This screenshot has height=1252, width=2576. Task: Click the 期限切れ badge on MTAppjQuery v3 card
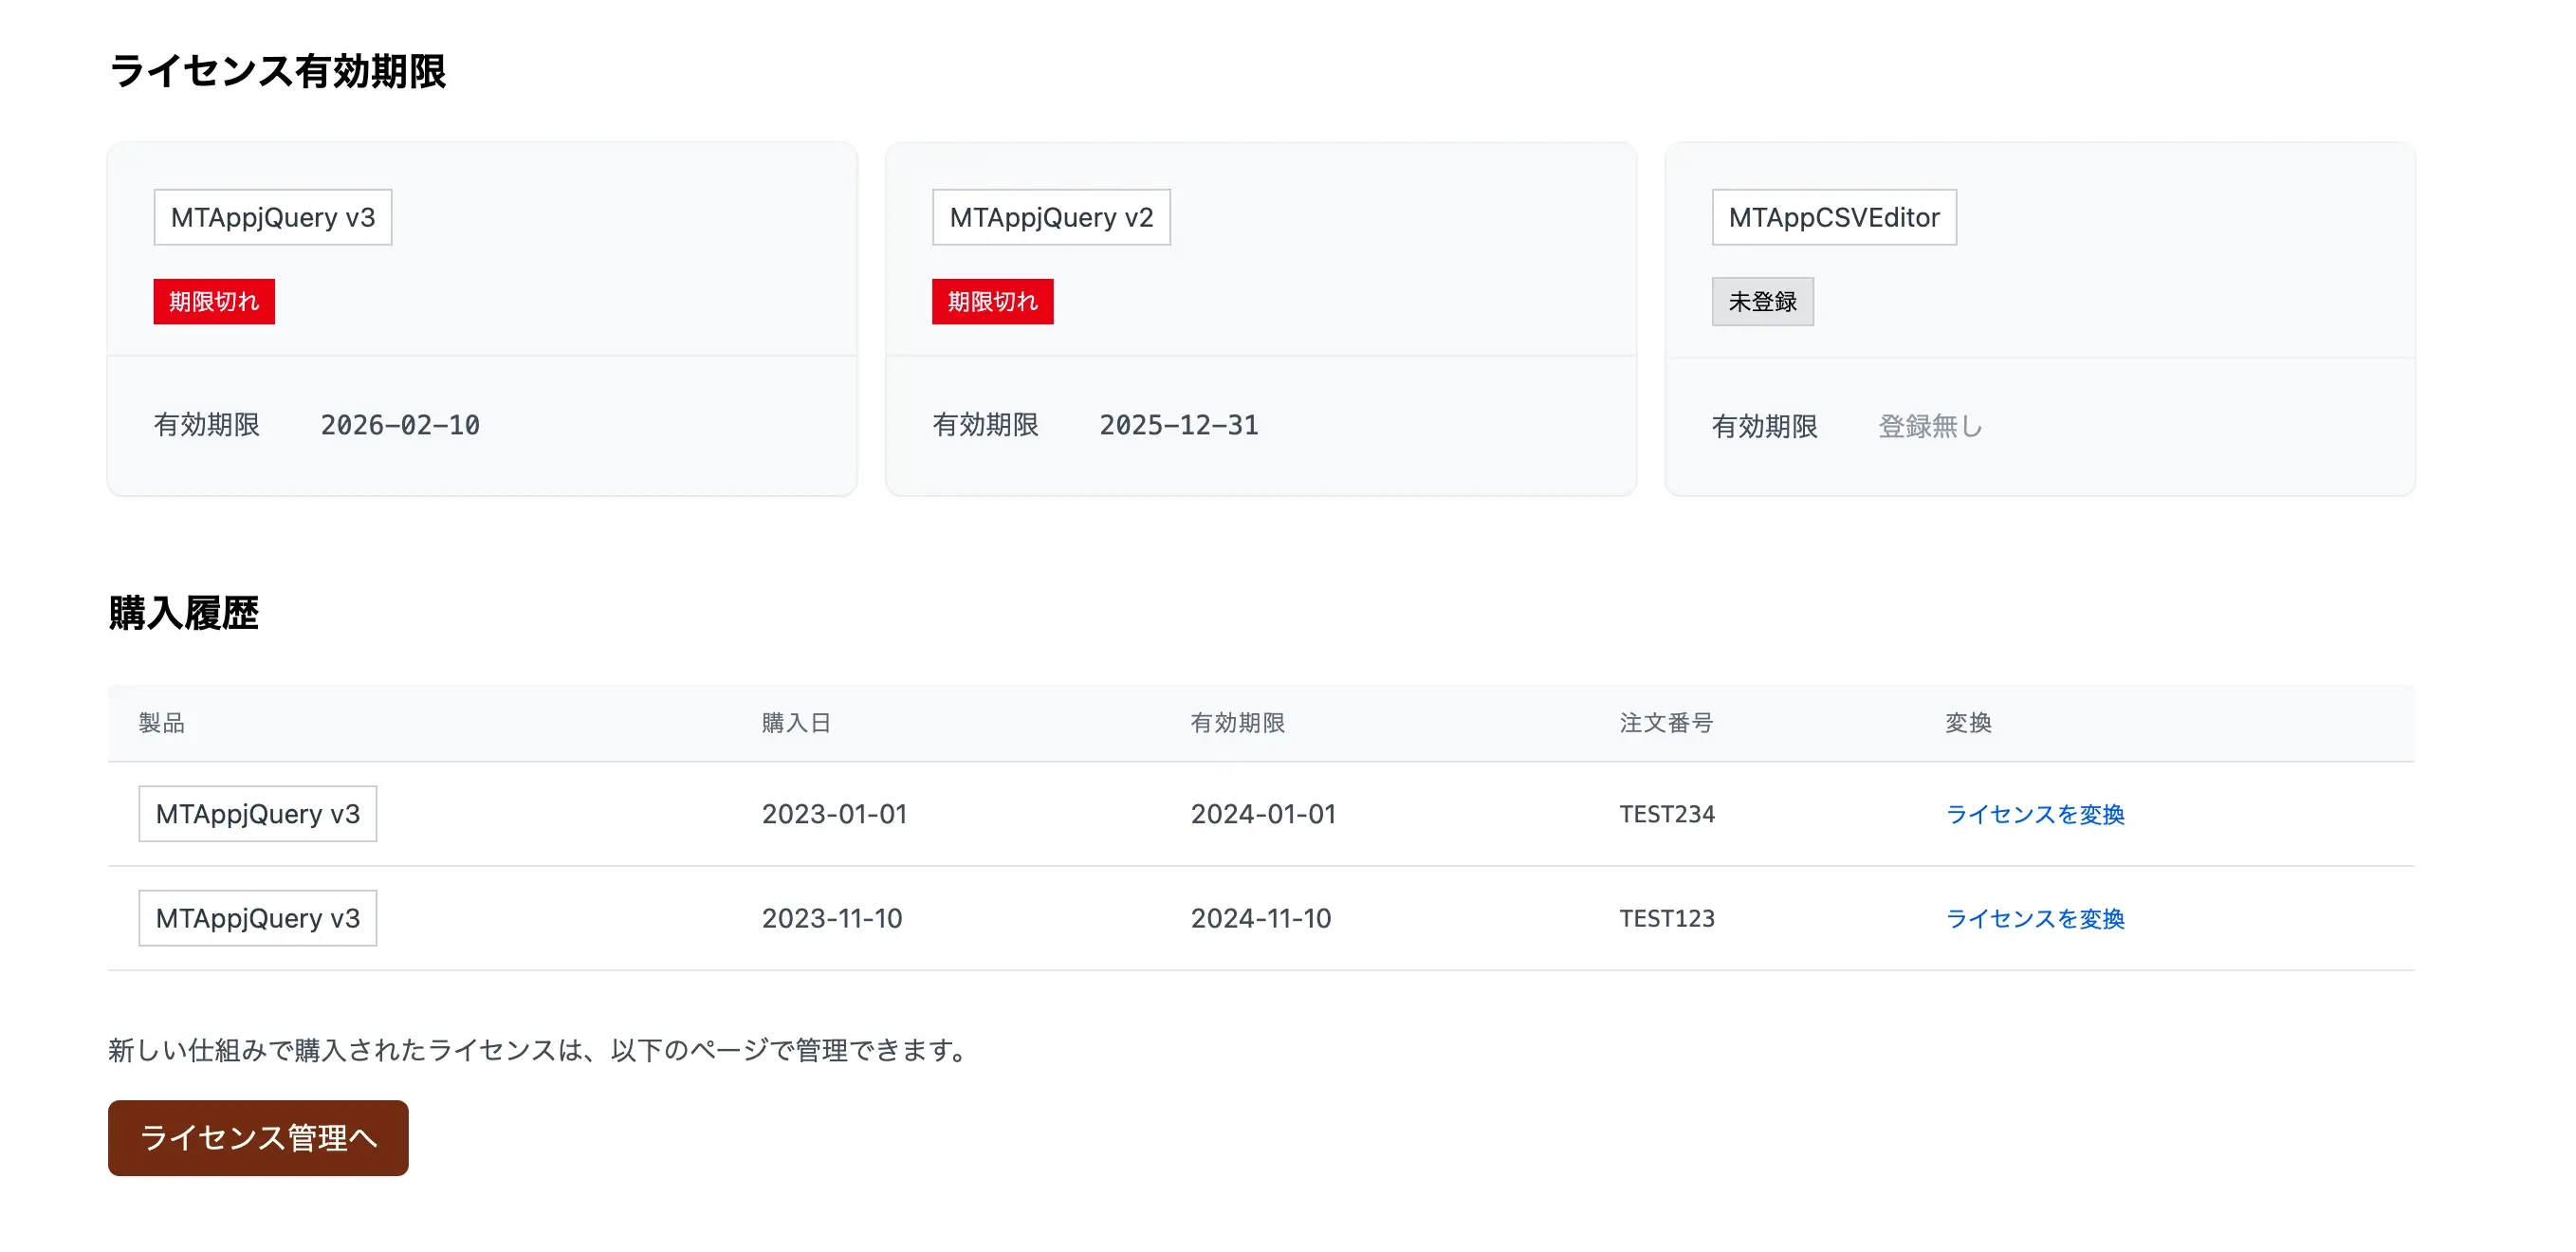coord(213,301)
